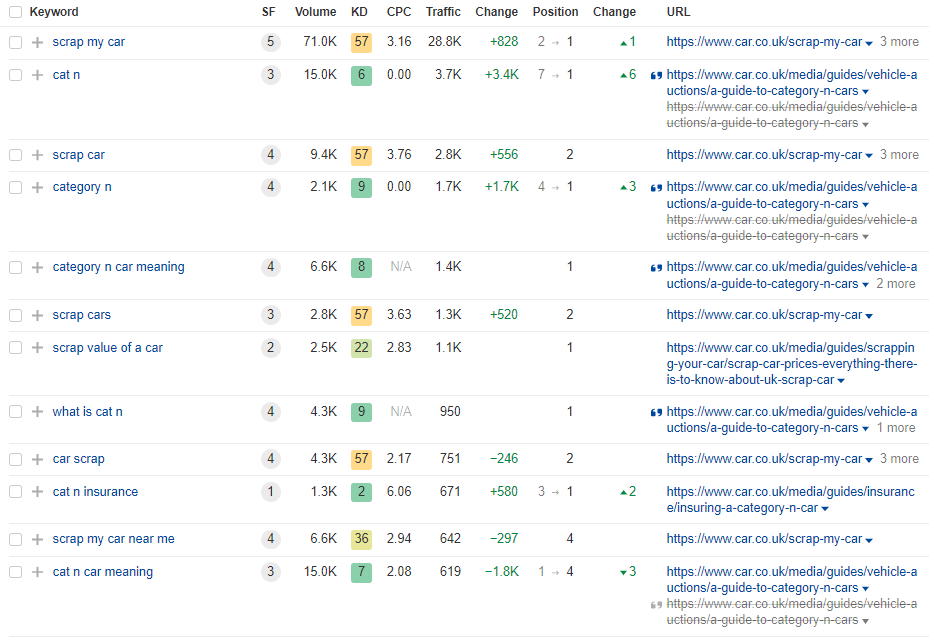Screen dimensions: 929x637
Task: Tick the checkbox for 'cat n' keyword
Action: [x=15, y=75]
